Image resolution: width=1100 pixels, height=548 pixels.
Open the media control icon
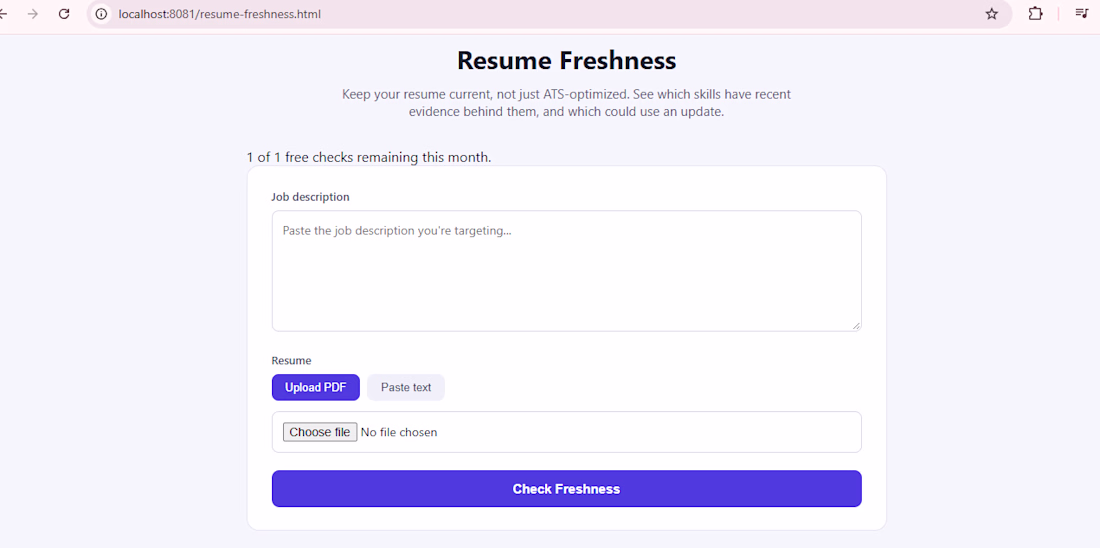pyautogui.click(x=1081, y=13)
